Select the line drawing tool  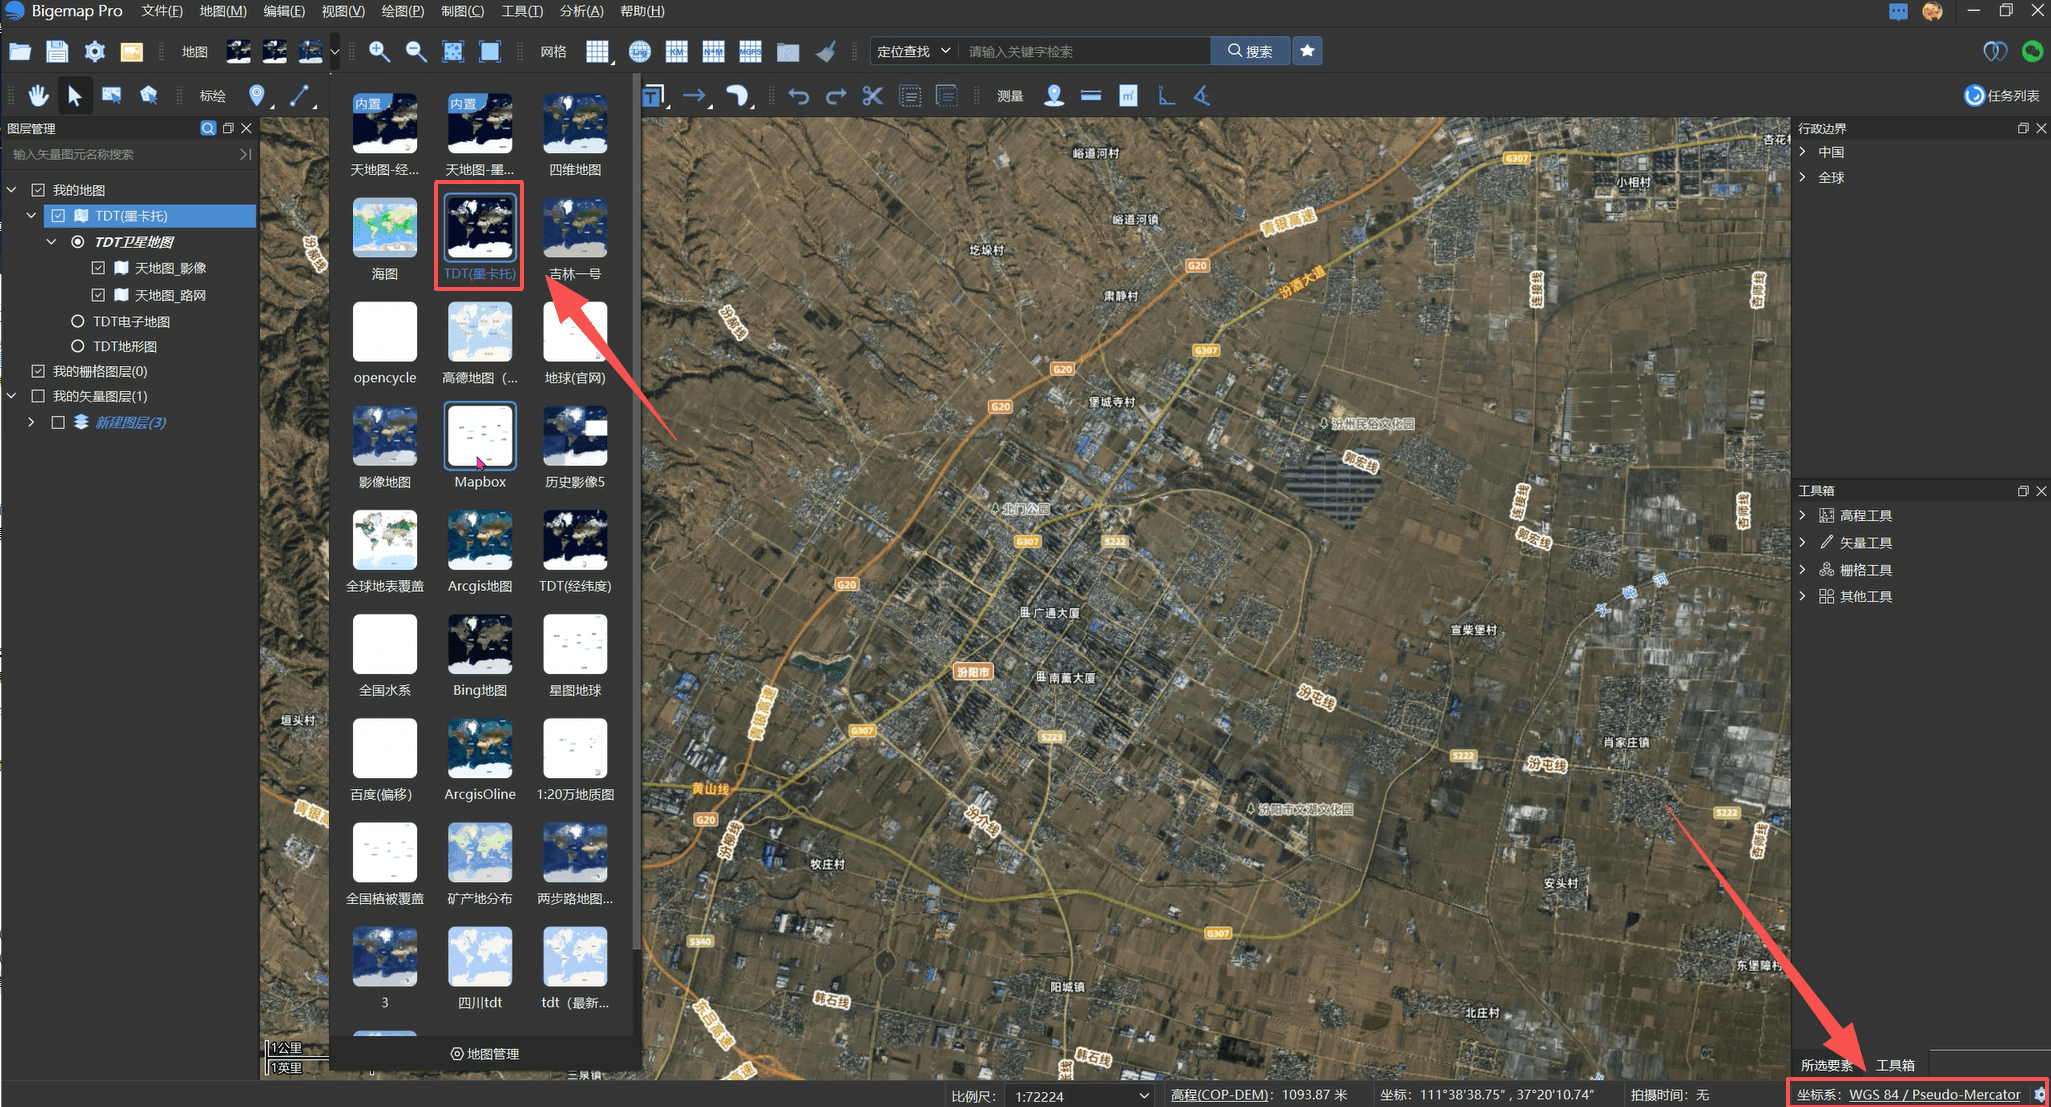tap(299, 96)
